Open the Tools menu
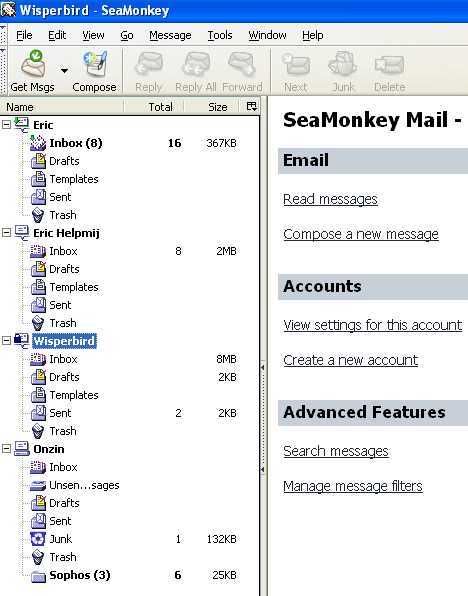 (220, 35)
